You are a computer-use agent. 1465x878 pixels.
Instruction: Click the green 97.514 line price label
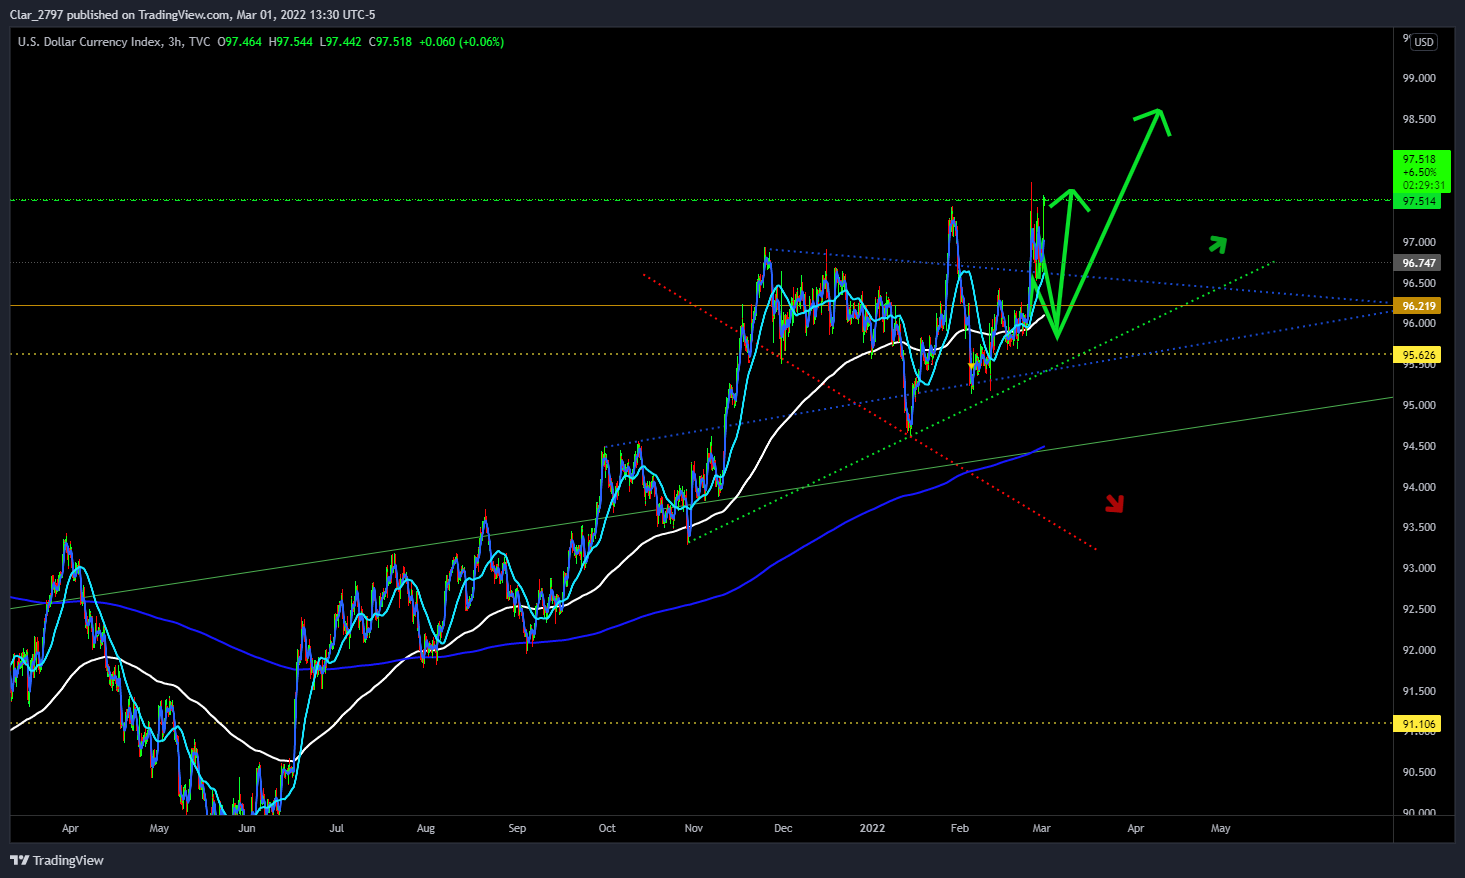click(1419, 201)
